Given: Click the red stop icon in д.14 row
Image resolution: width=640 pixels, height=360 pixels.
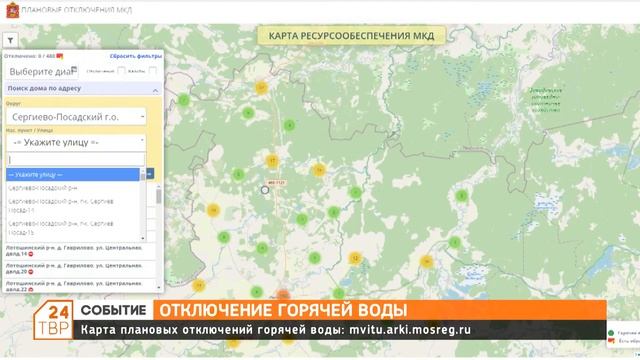Looking at the screenshot, I should click(x=31, y=254).
